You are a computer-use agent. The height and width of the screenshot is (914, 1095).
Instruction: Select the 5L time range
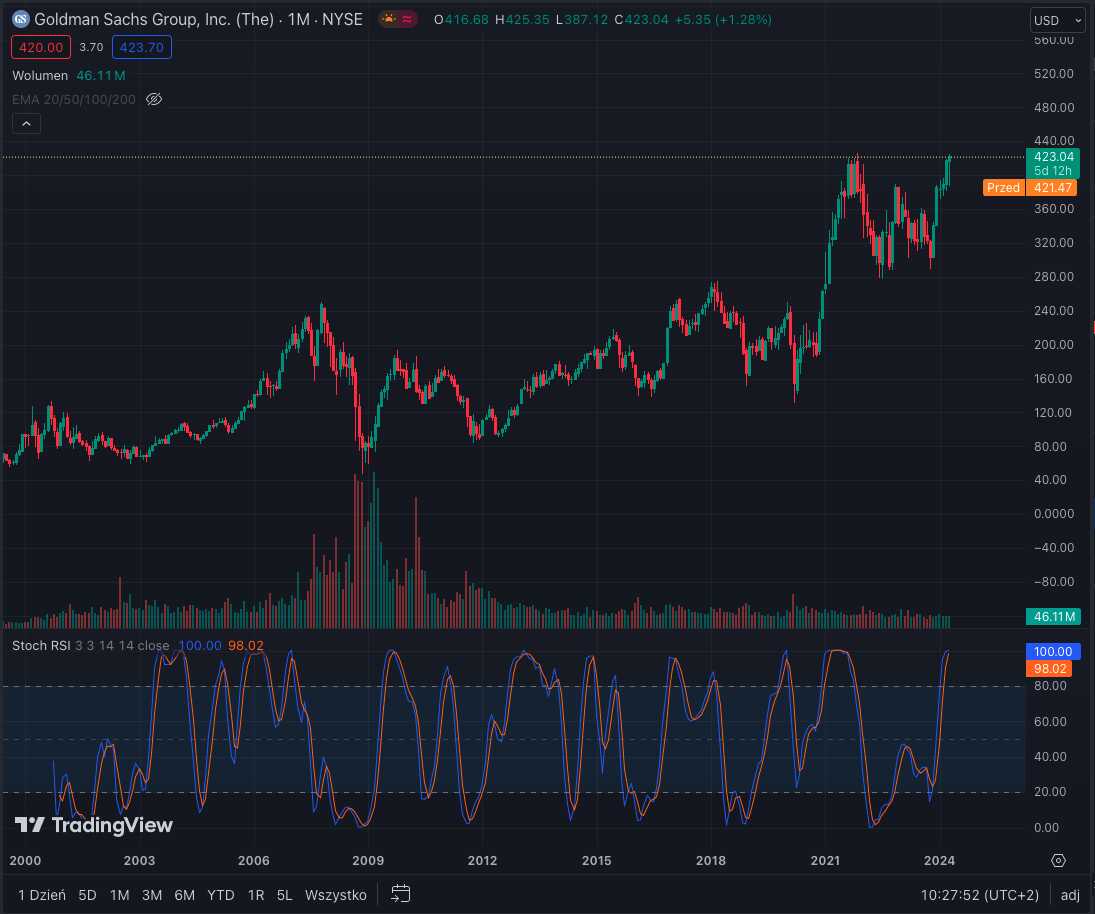[284, 894]
